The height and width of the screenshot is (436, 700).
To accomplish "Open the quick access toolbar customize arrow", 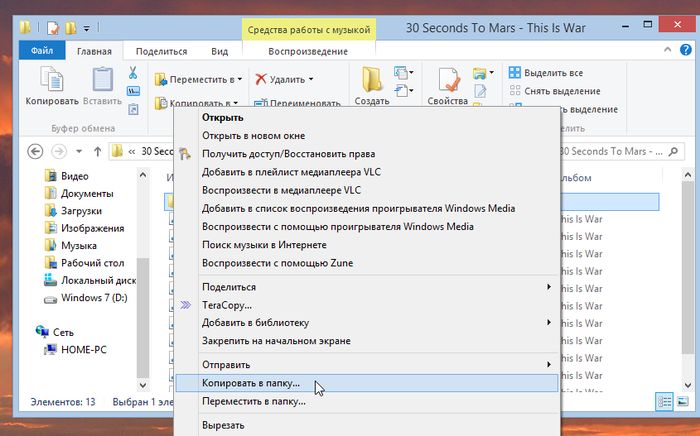I will pyautogui.click(x=87, y=28).
